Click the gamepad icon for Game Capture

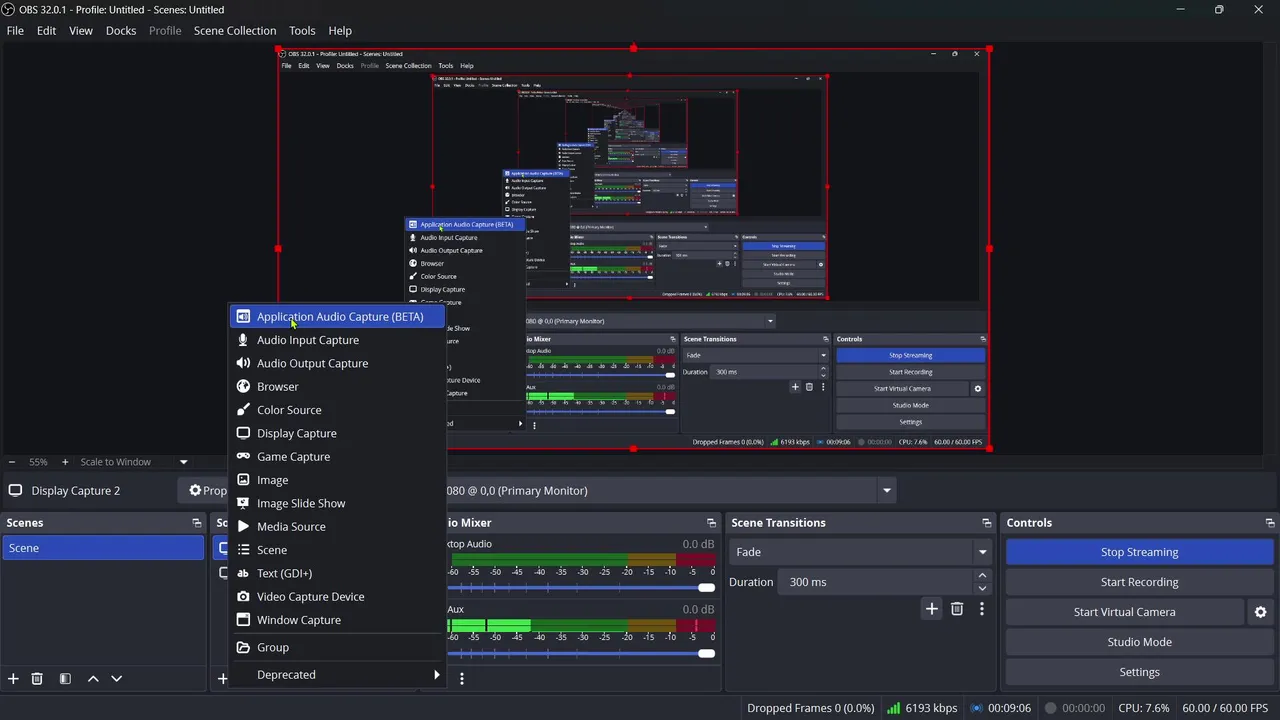click(243, 456)
